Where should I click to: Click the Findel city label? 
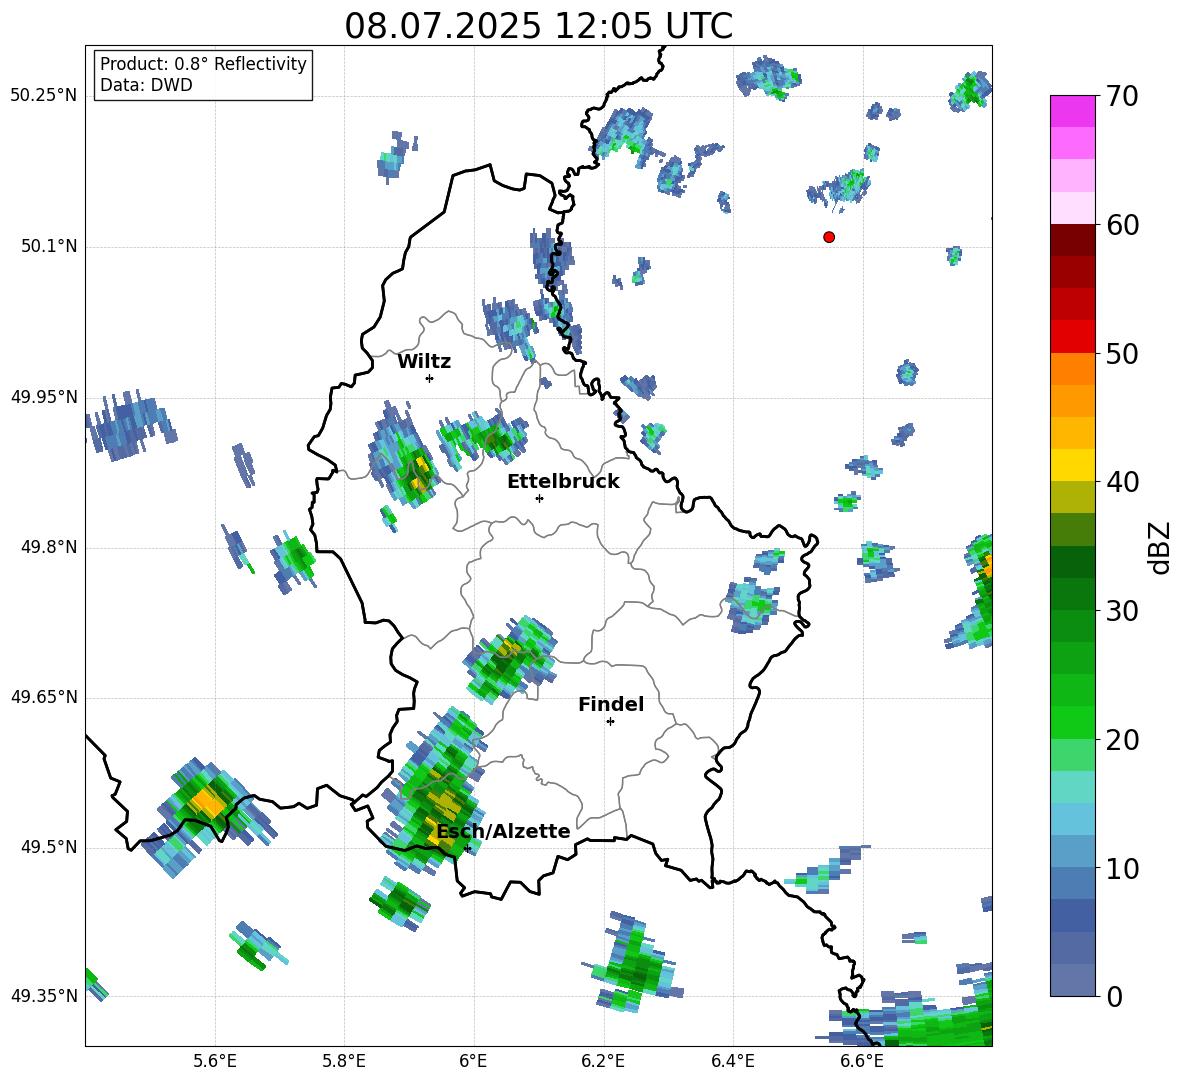tap(611, 704)
